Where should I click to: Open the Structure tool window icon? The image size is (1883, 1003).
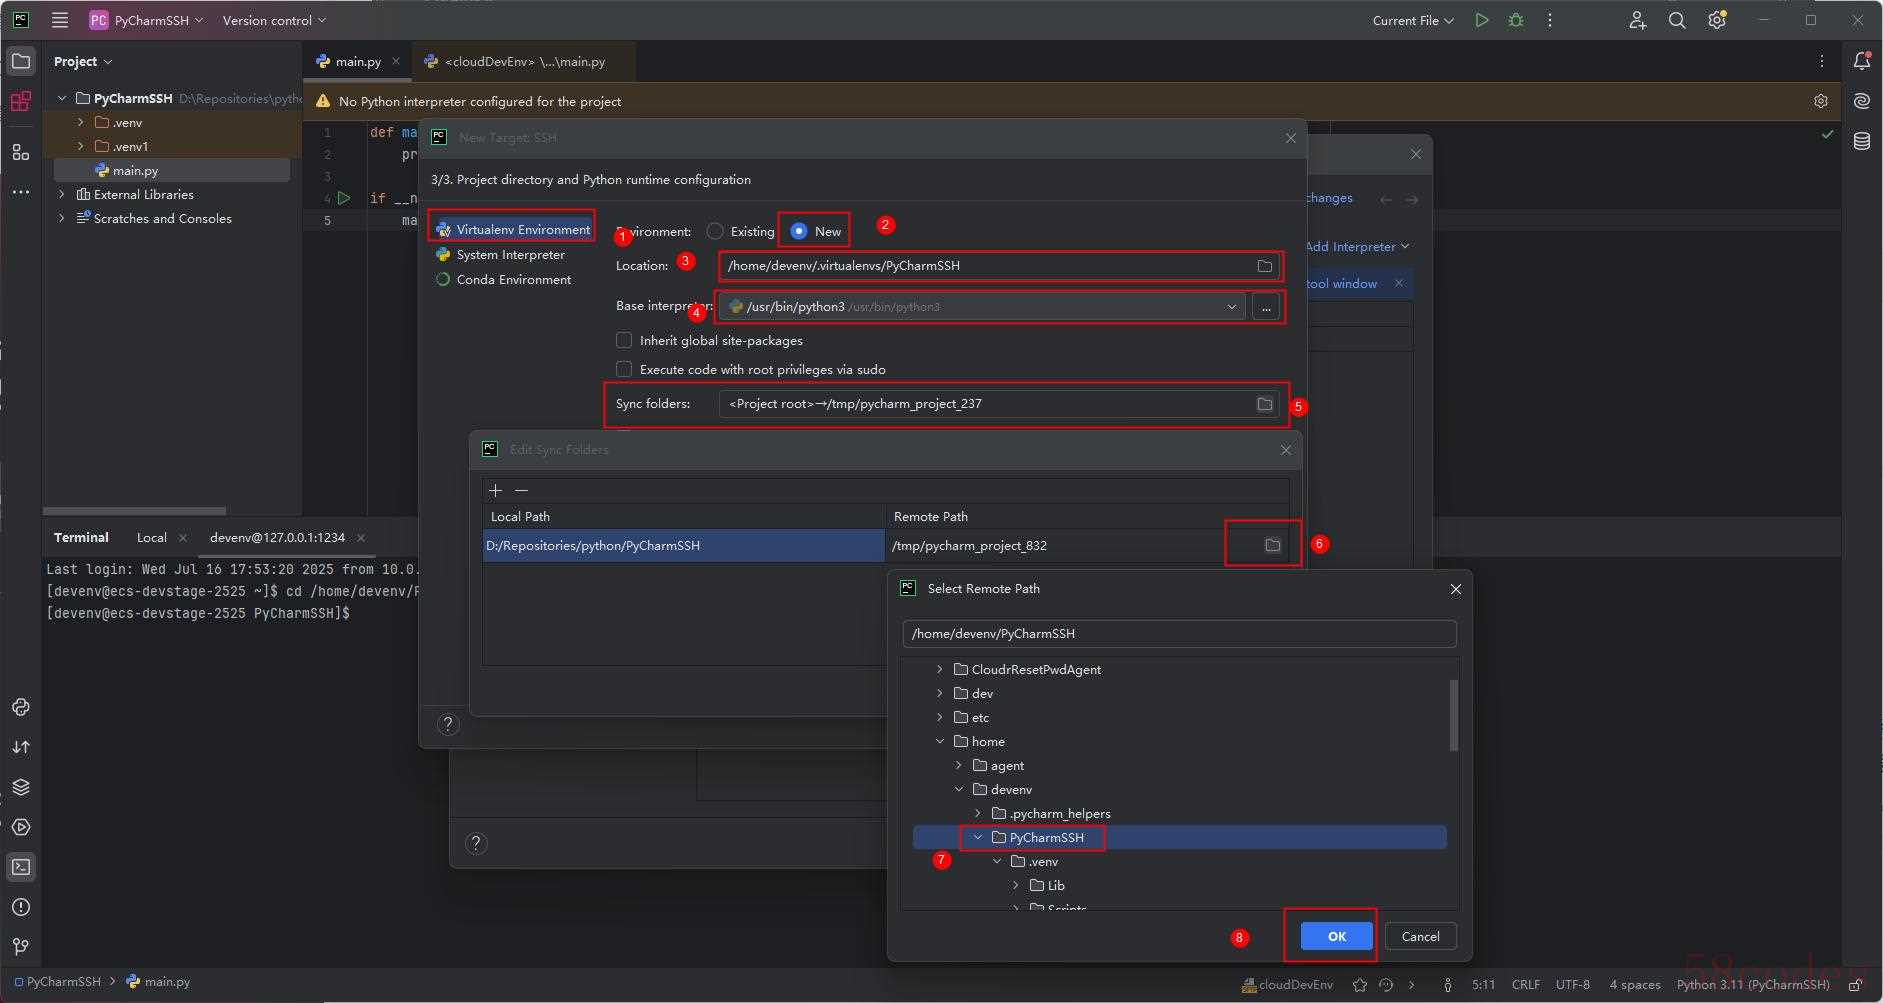click(20, 152)
